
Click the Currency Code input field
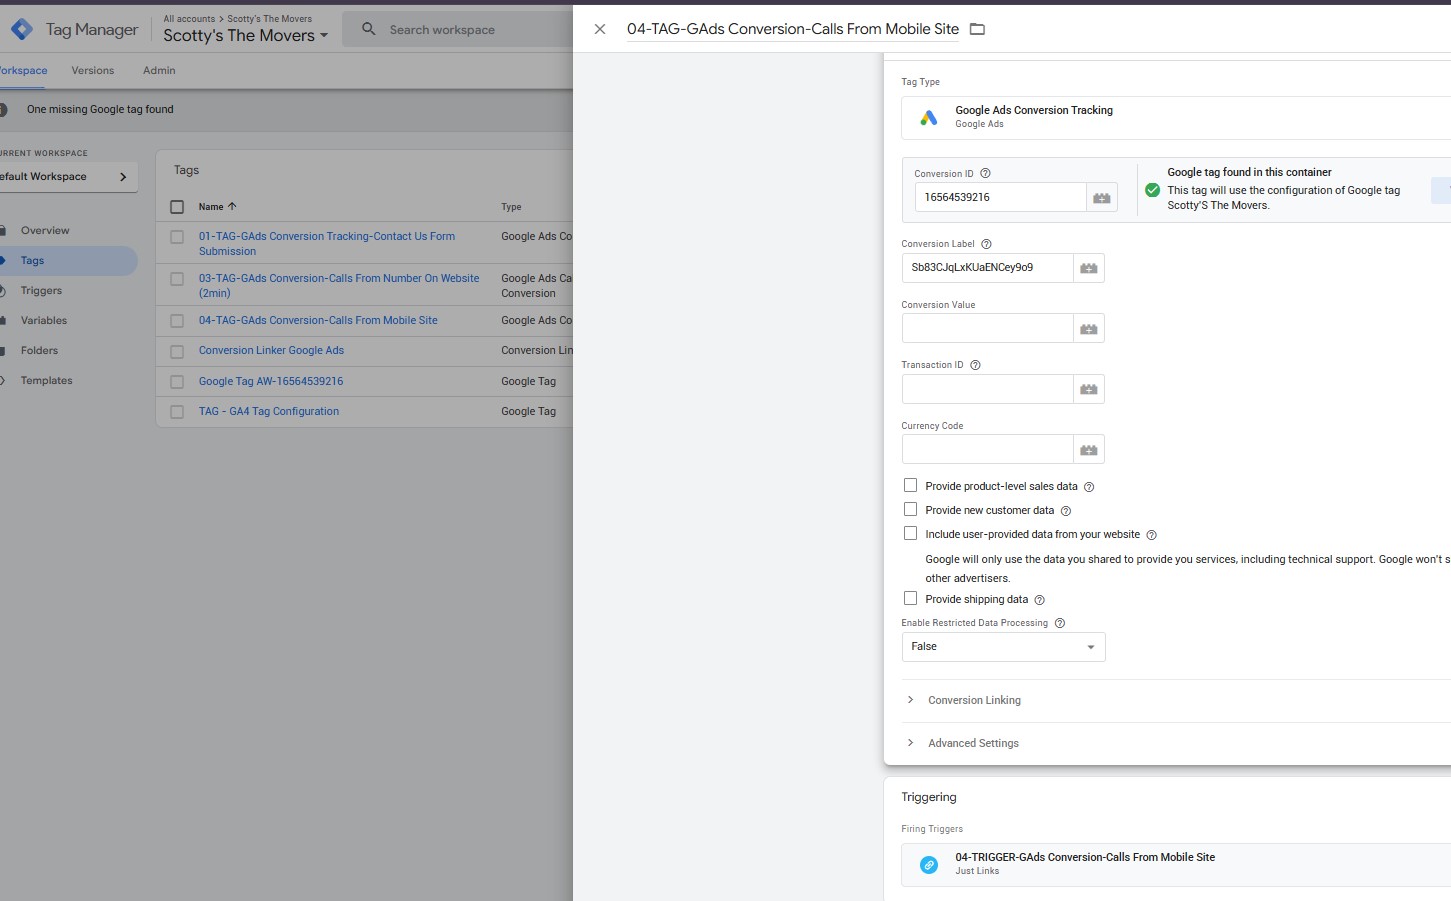pos(988,450)
